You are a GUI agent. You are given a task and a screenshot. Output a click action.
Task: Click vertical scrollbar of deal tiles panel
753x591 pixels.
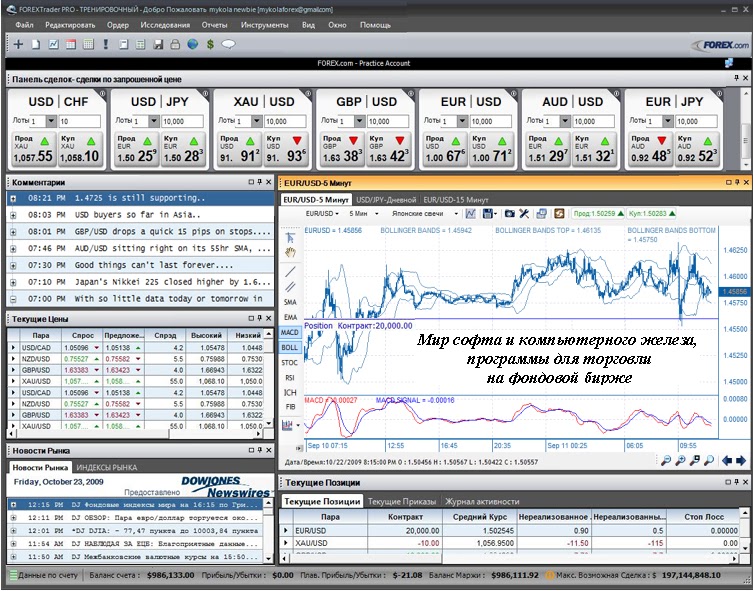pyautogui.click(x=745, y=128)
